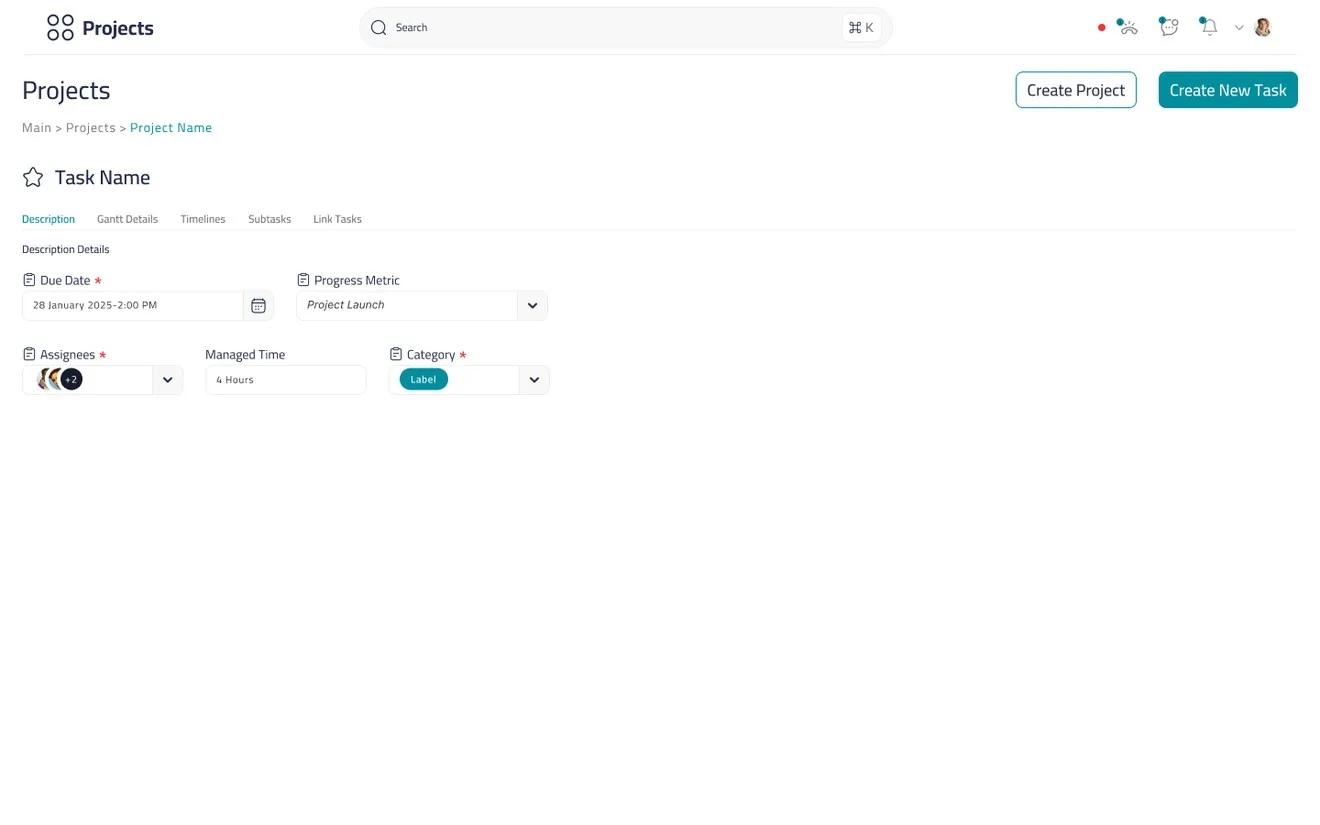Screen dimensions: 1320x825
Task: Click the clipboard icon beside Progress Metric label
Action: pyautogui.click(x=303, y=280)
